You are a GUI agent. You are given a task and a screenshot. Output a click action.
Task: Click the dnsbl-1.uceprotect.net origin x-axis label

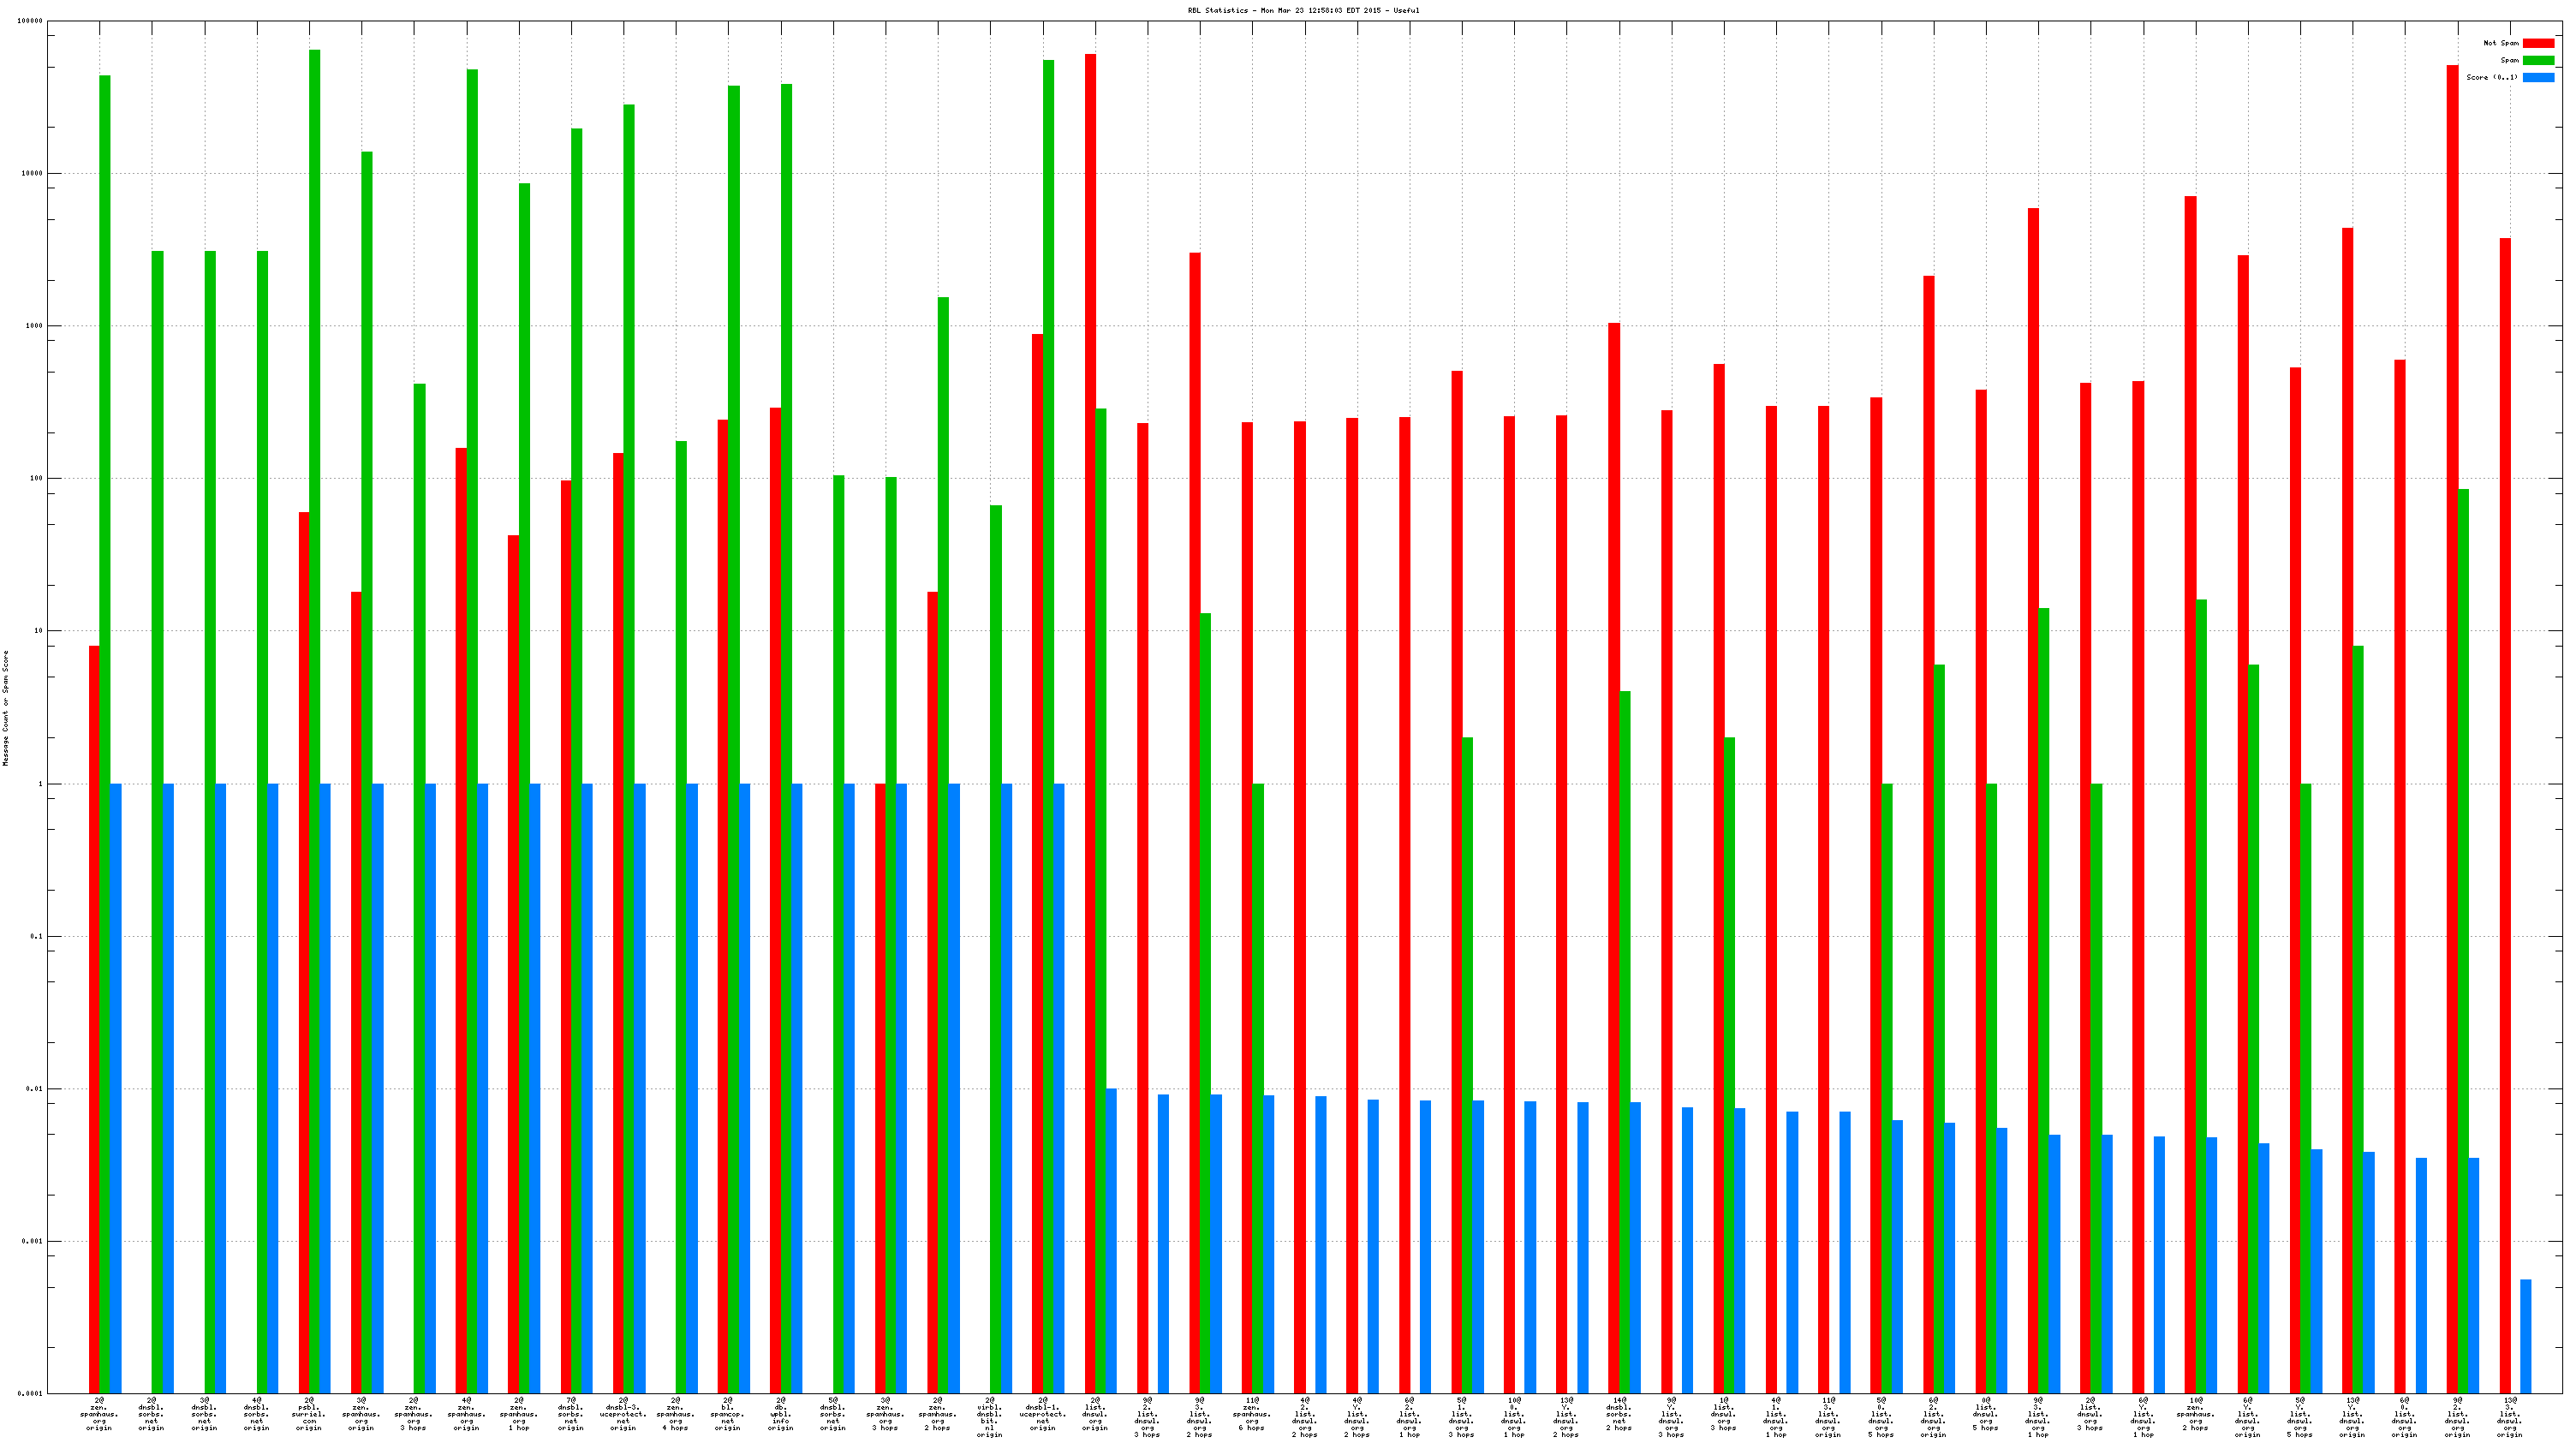tap(1042, 1414)
